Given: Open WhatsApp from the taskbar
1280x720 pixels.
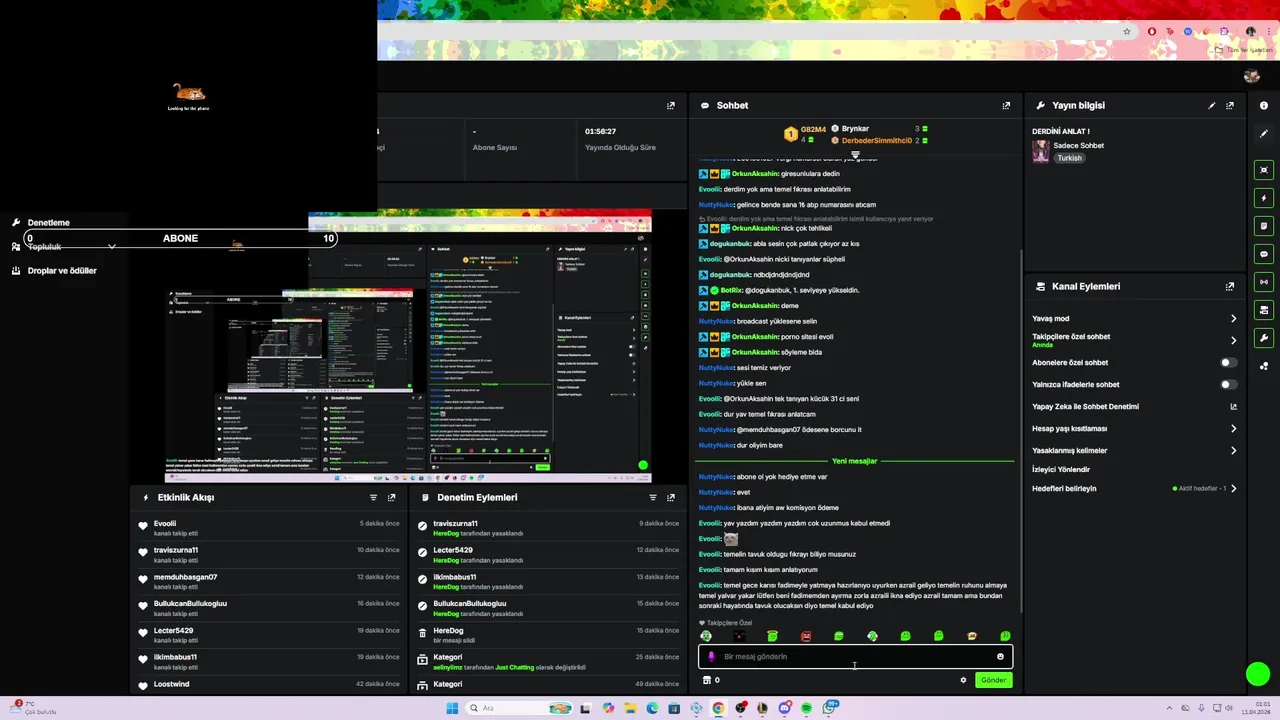Looking at the screenshot, I should [830, 708].
